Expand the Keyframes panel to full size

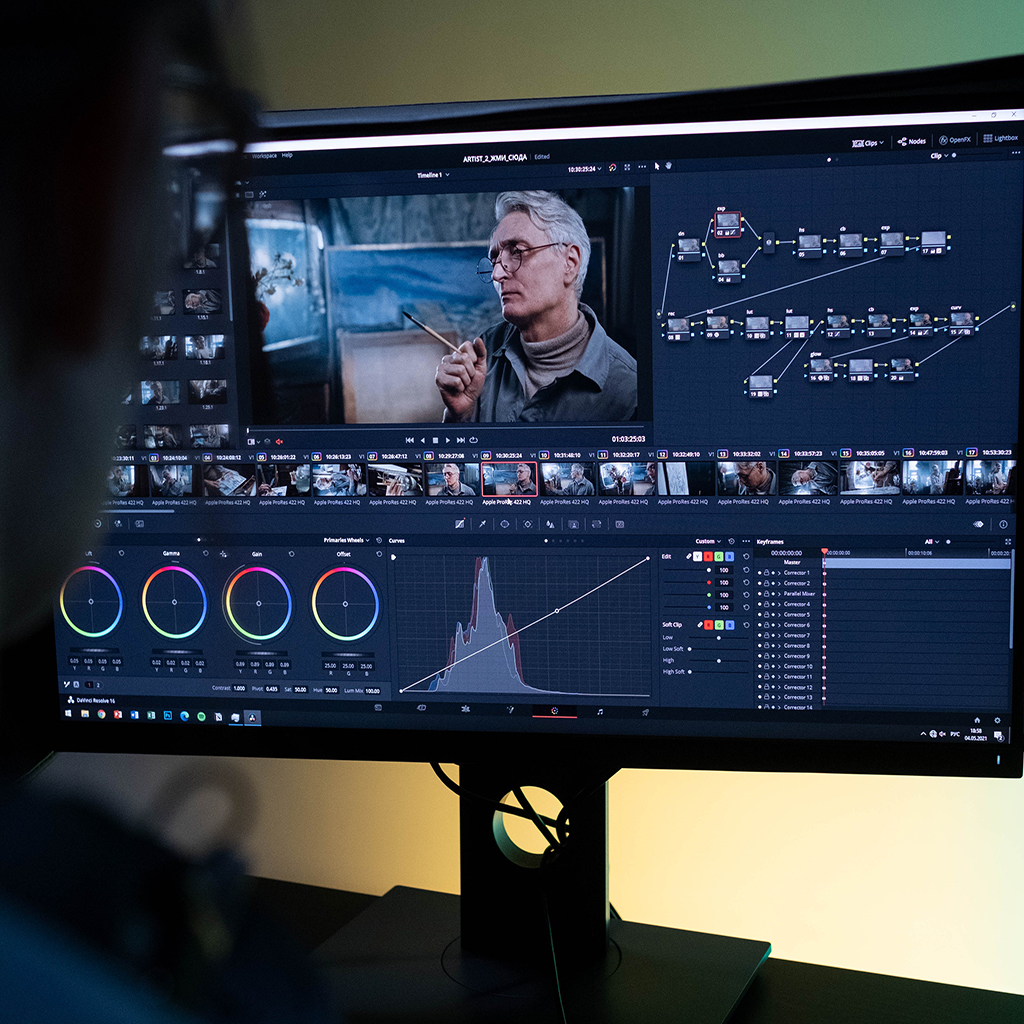coord(1008,541)
